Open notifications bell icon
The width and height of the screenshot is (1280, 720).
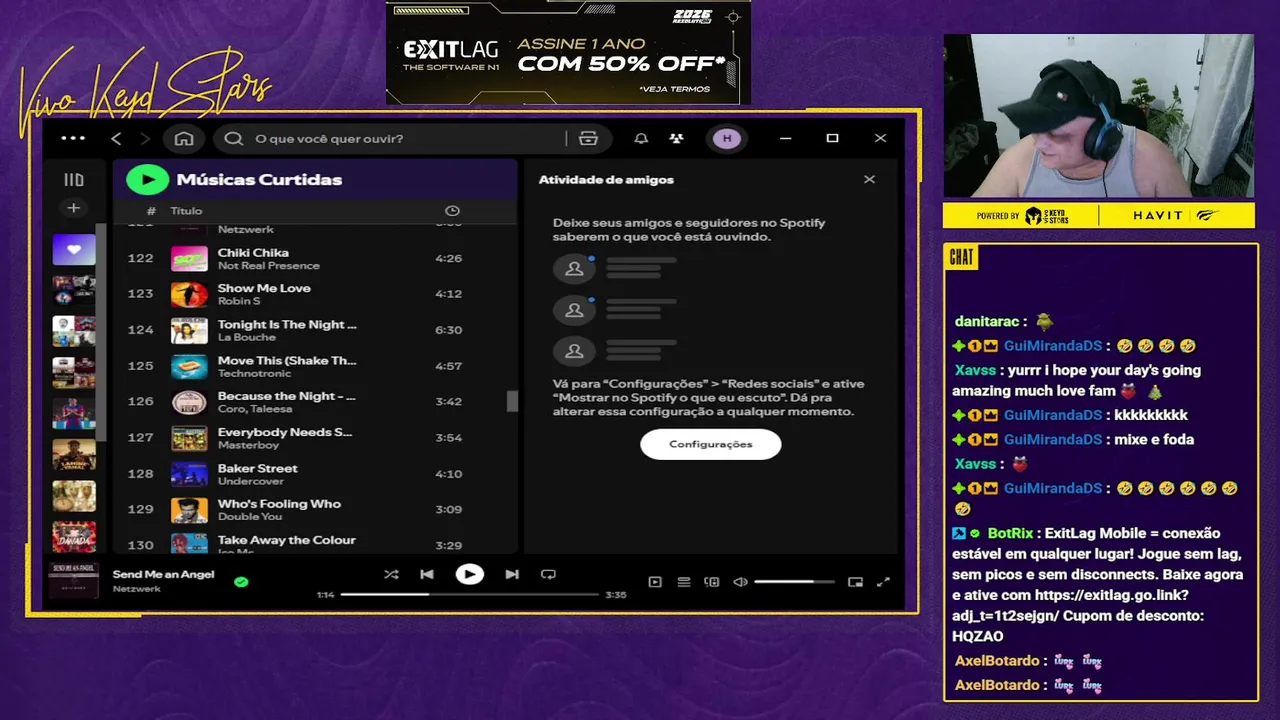coord(641,139)
